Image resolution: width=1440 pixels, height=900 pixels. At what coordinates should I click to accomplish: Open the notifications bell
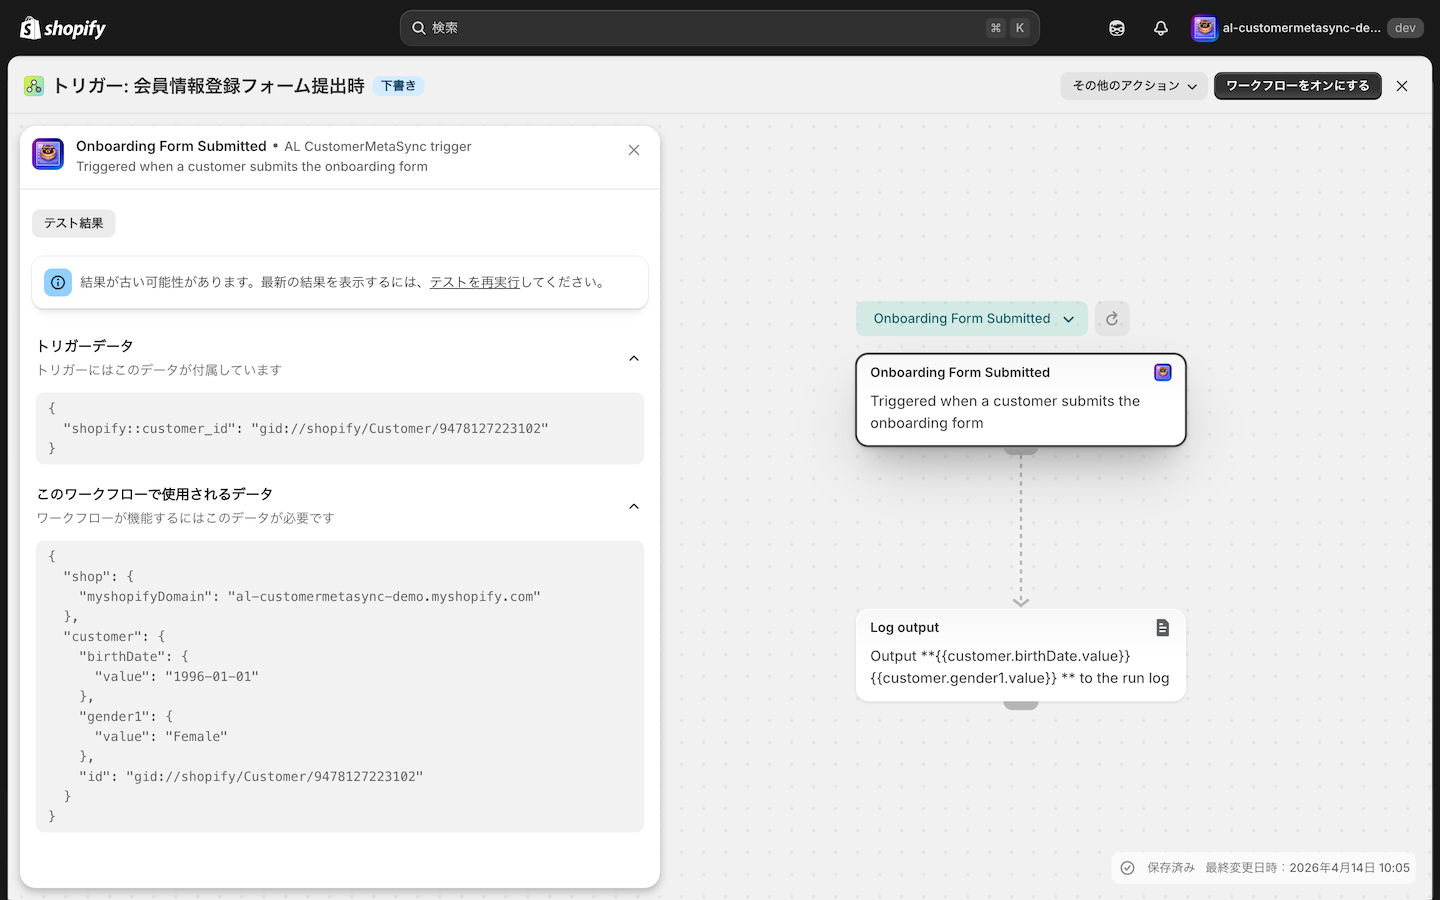pyautogui.click(x=1161, y=28)
